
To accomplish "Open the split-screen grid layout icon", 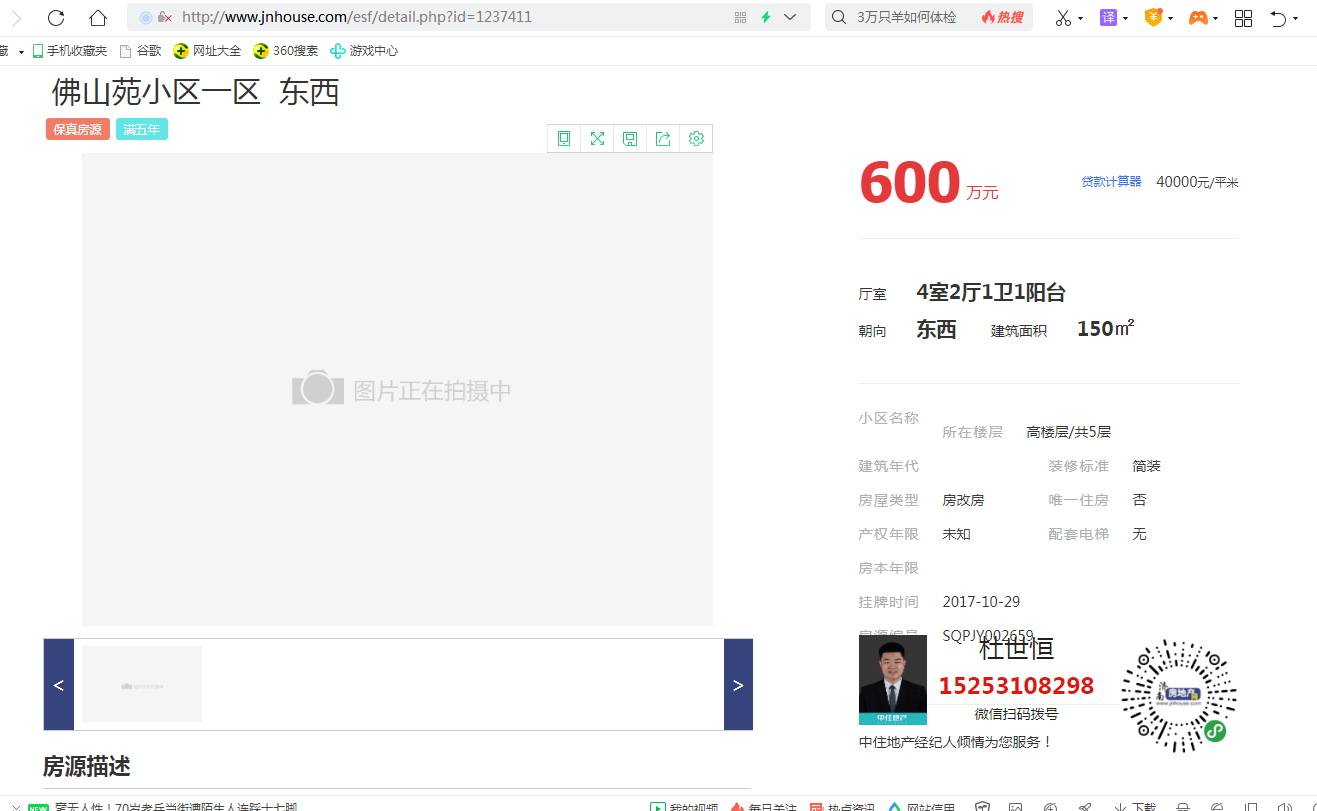I will (1243, 17).
